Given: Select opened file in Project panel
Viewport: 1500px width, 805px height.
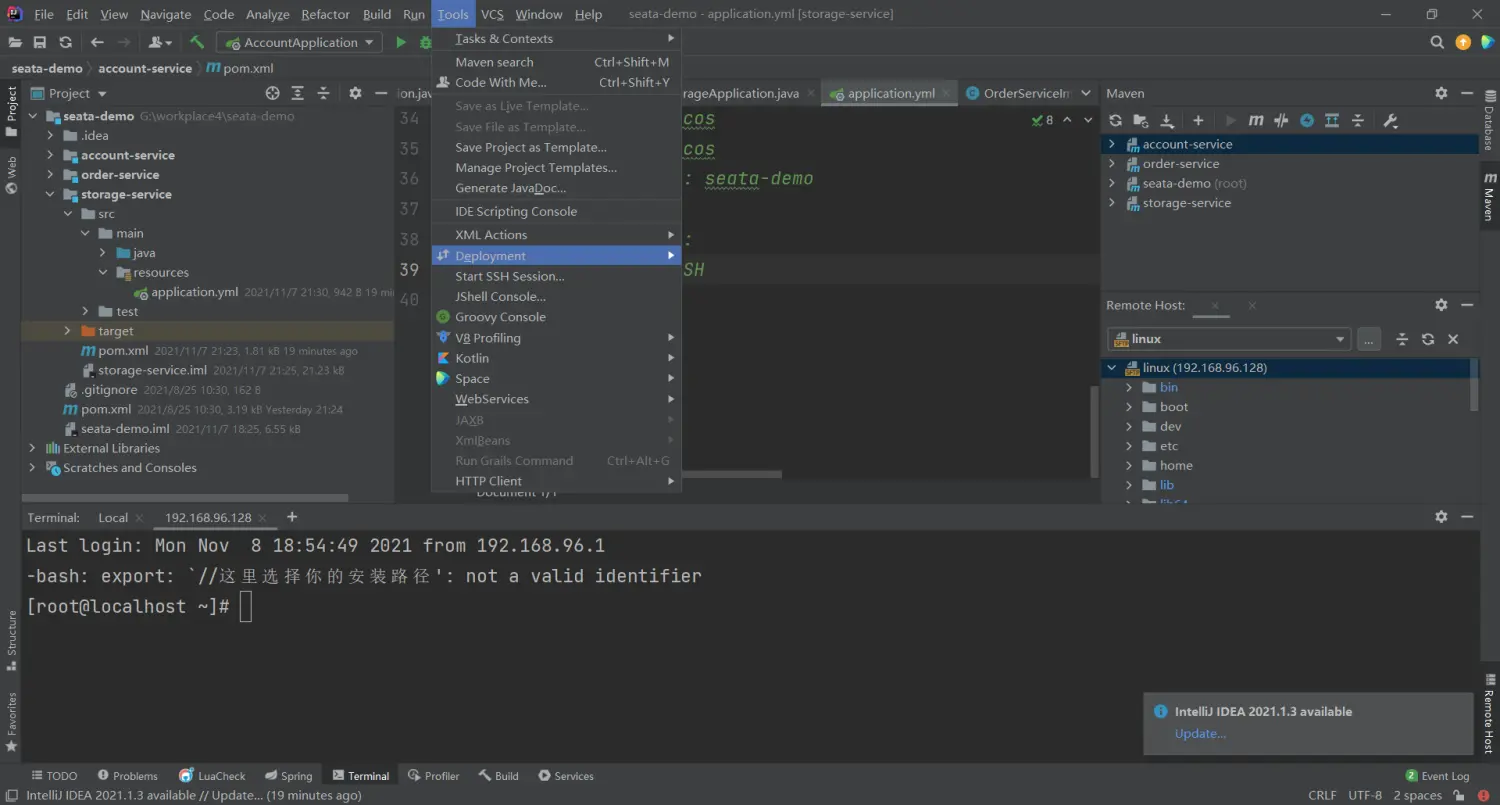Looking at the screenshot, I should 272,93.
